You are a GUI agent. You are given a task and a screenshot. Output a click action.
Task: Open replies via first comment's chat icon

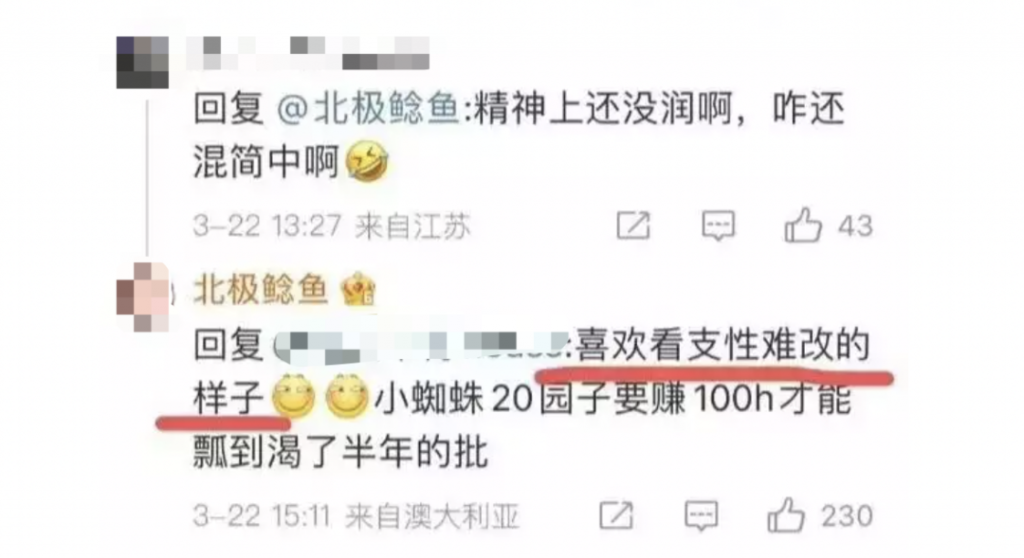pos(718,227)
